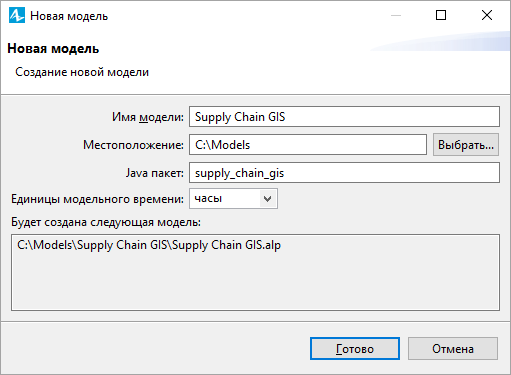Cancel the dialog with Отмена
Screen dimensions: 511x375
coord(453,349)
